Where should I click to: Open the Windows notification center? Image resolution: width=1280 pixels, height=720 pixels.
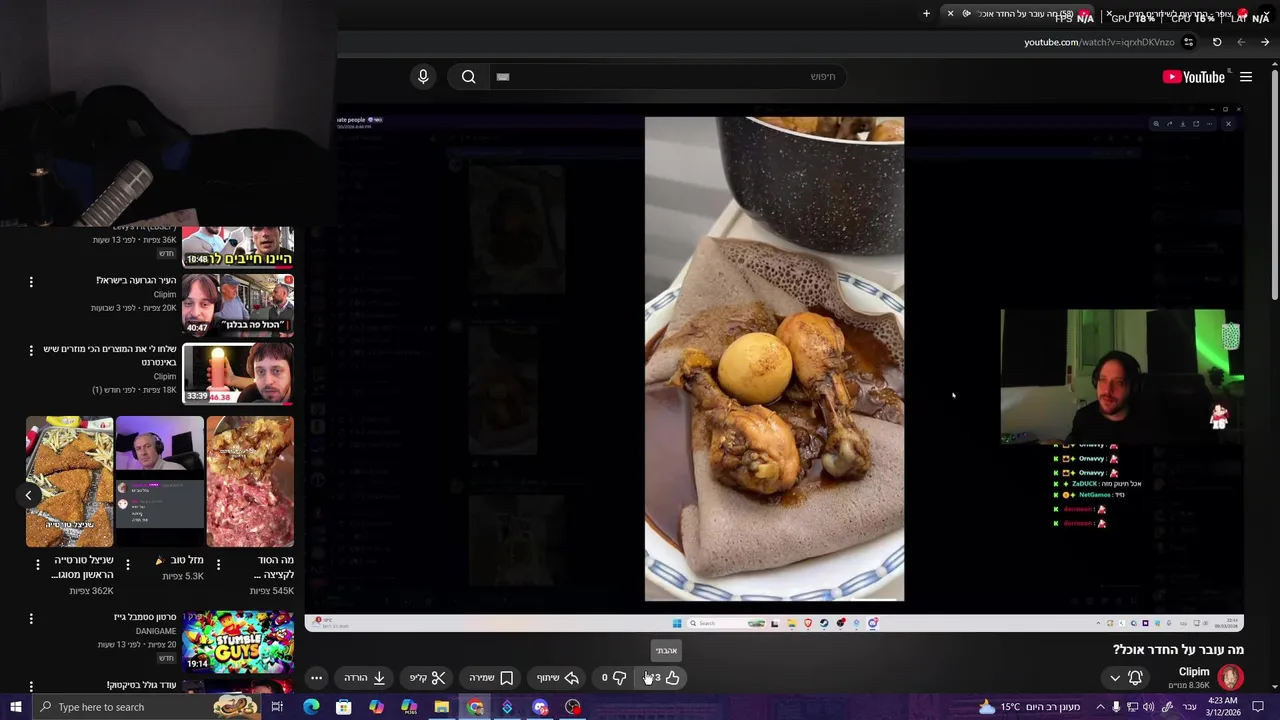[x=1258, y=707]
